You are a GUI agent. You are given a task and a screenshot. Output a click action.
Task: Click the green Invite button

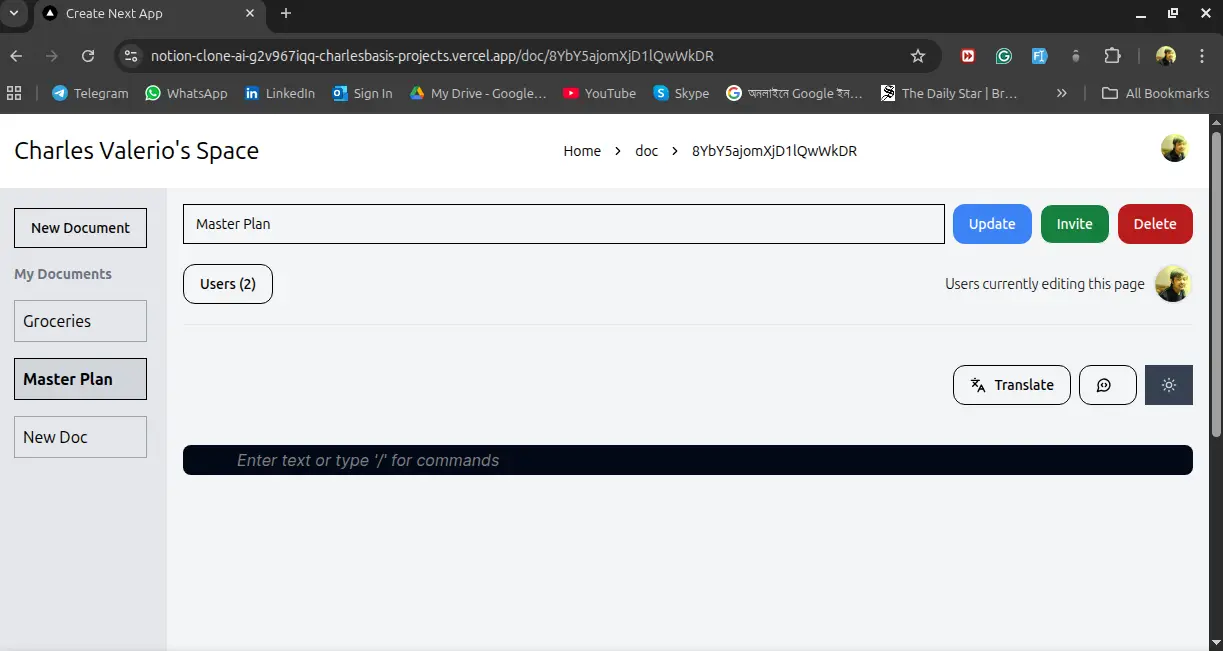tap(1074, 224)
